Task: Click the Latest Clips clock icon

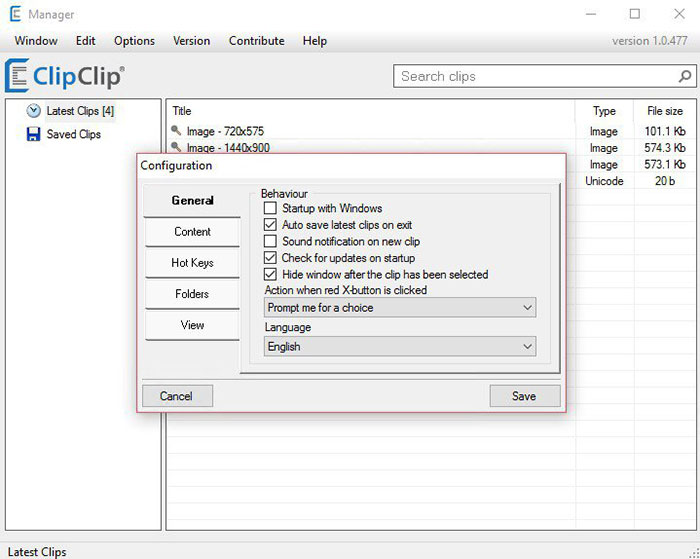Action: click(x=34, y=111)
